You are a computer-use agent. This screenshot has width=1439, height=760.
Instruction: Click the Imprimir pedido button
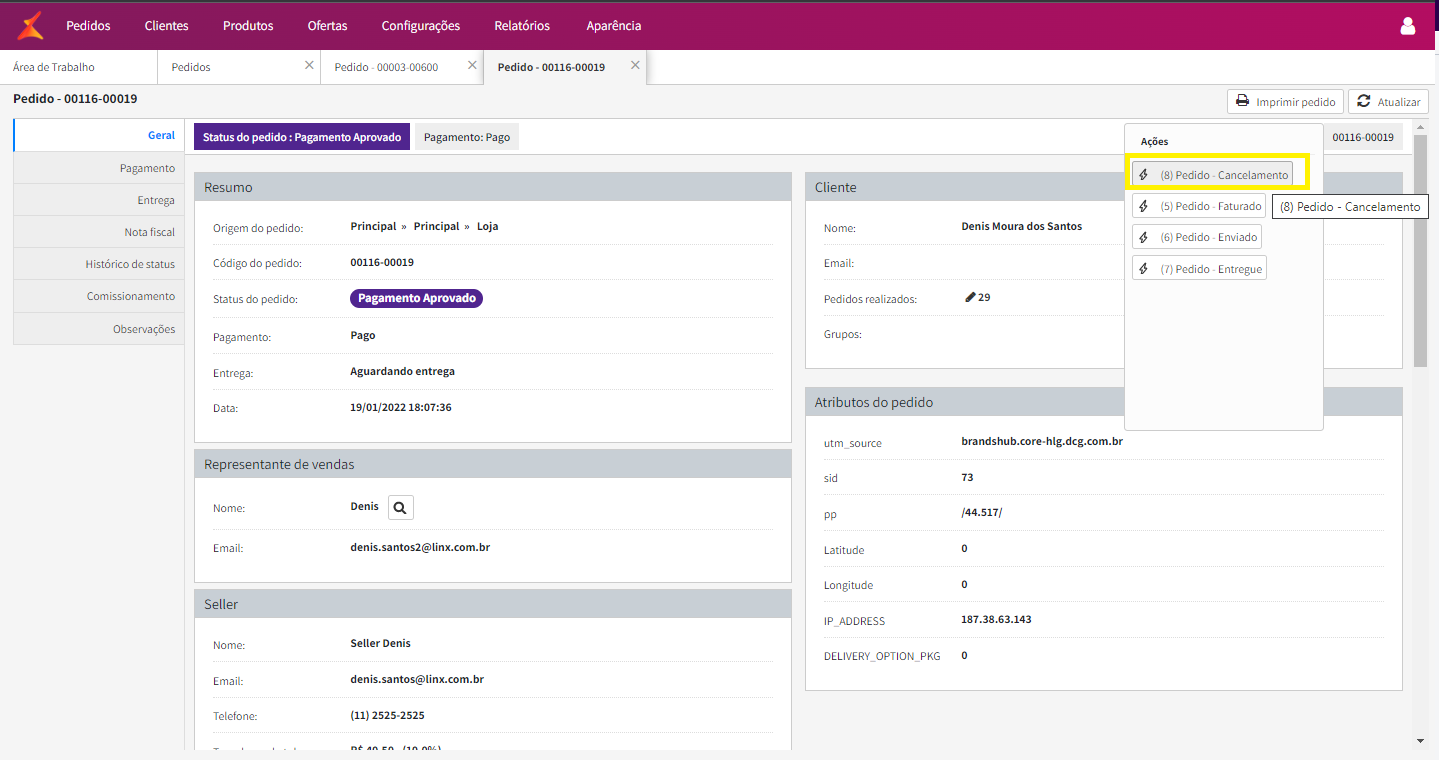pos(1285,102)
